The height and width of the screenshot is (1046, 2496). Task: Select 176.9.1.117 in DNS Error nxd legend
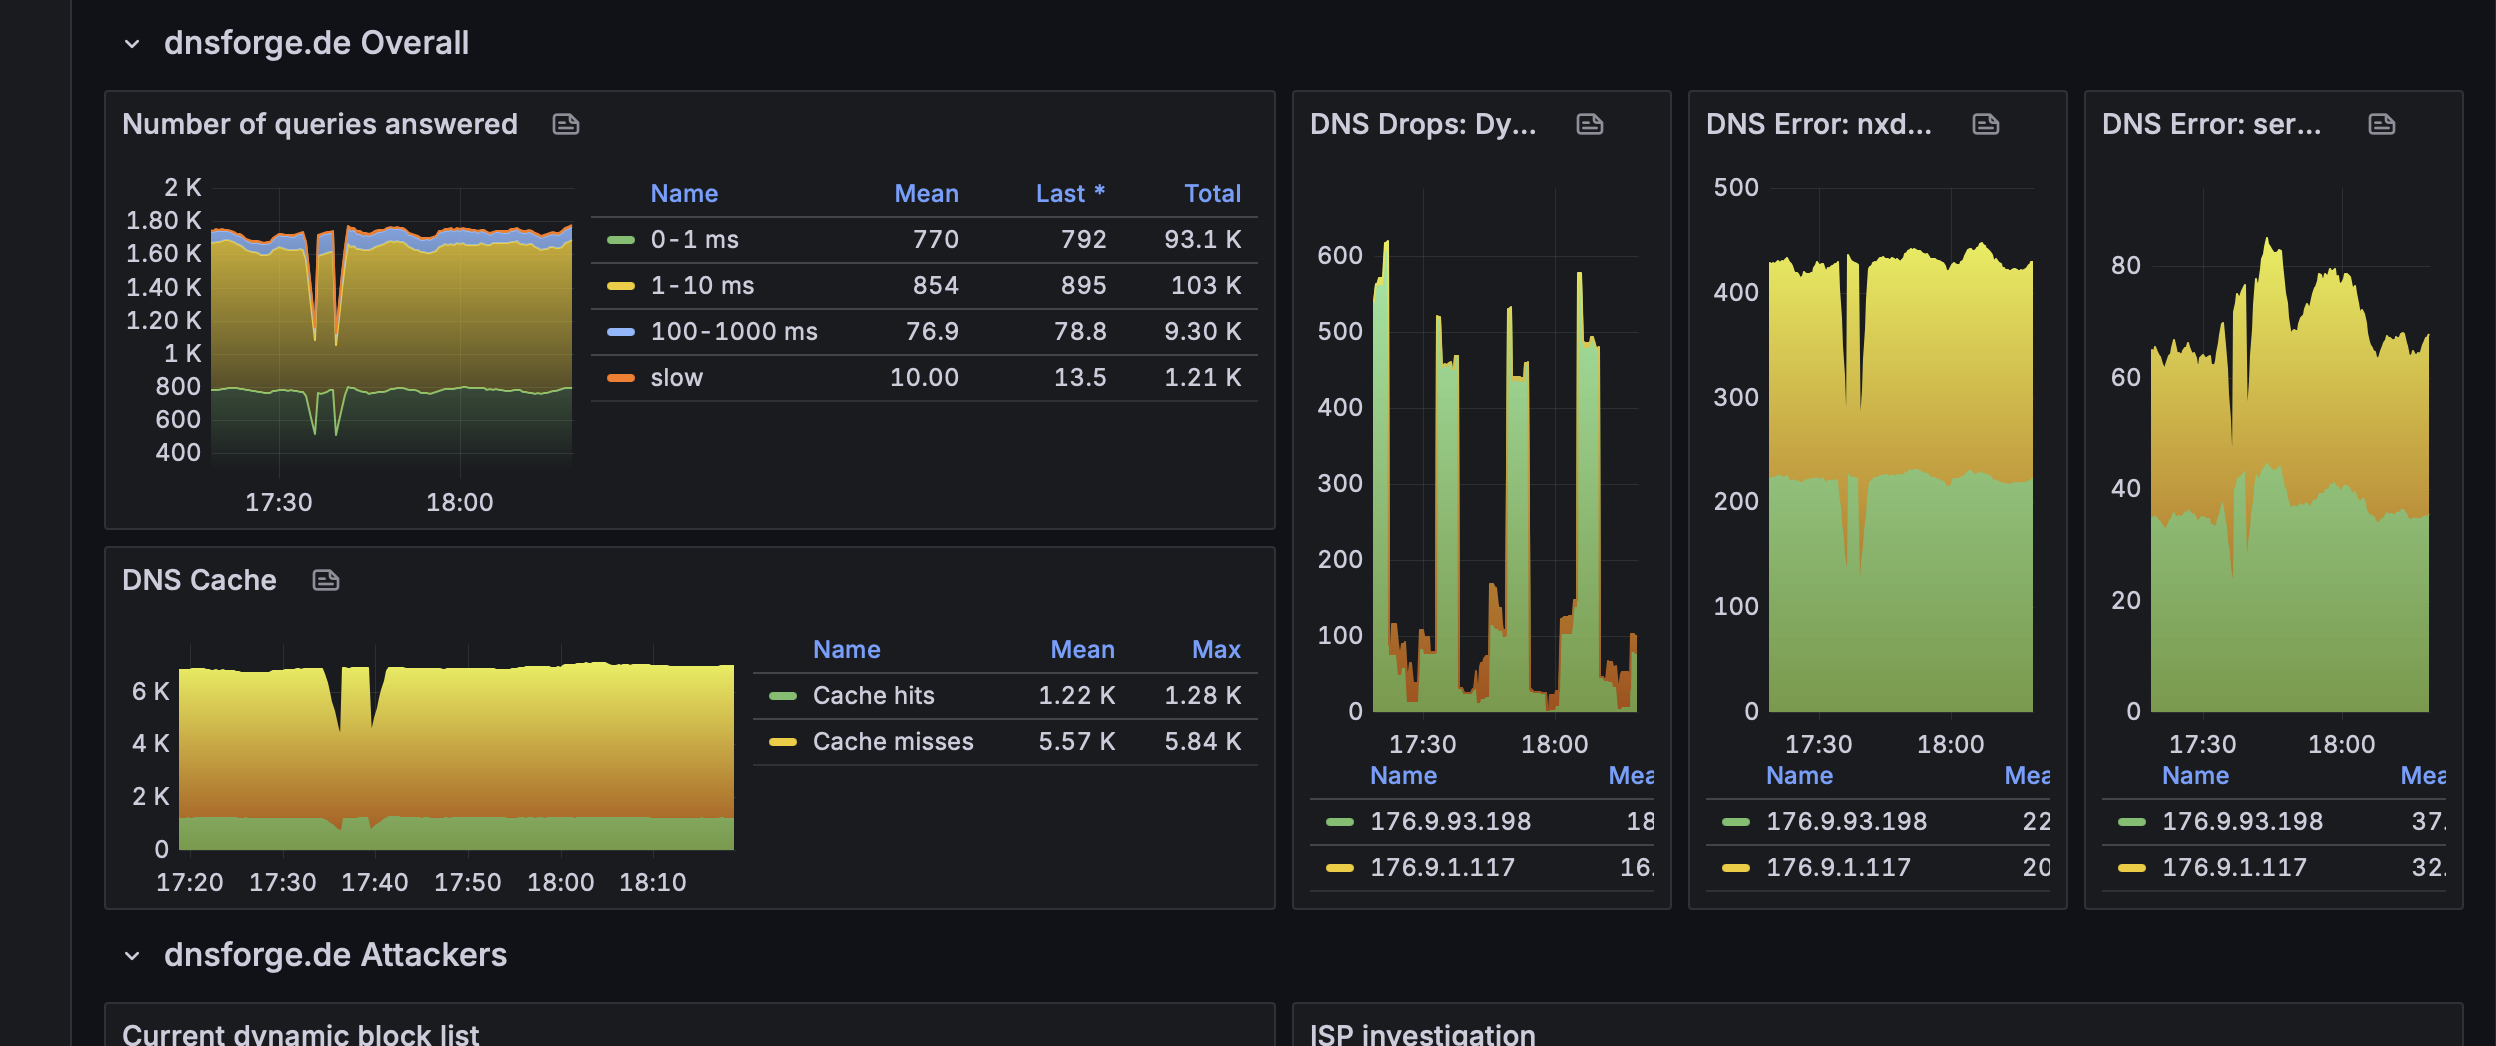[1838, 867]
